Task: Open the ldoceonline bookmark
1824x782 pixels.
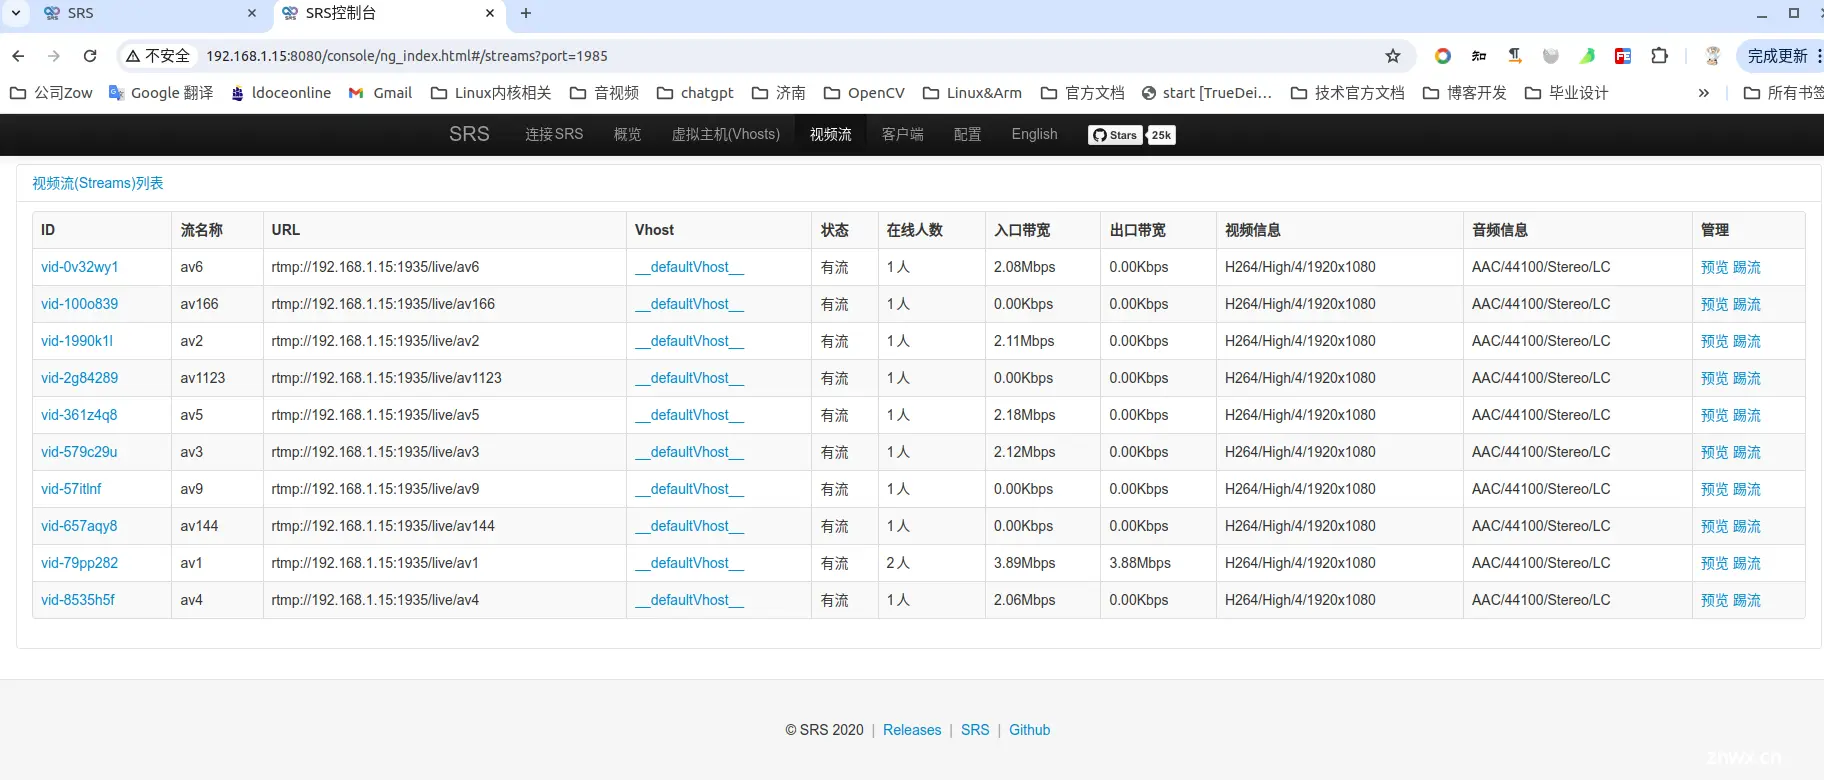Action: (x=281, y=93)
